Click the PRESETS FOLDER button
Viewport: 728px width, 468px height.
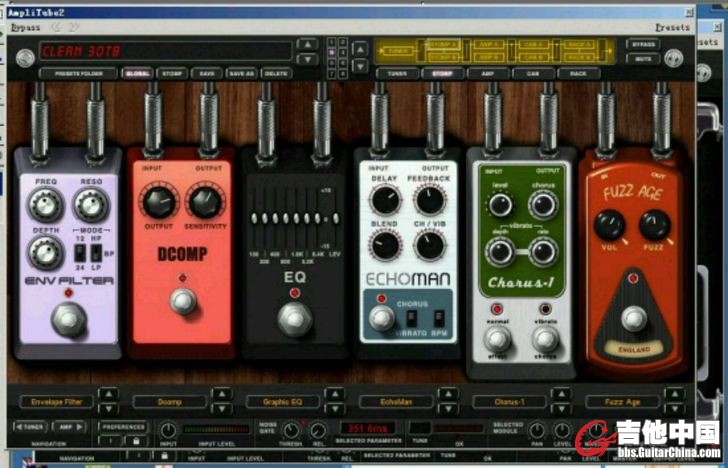78,73
